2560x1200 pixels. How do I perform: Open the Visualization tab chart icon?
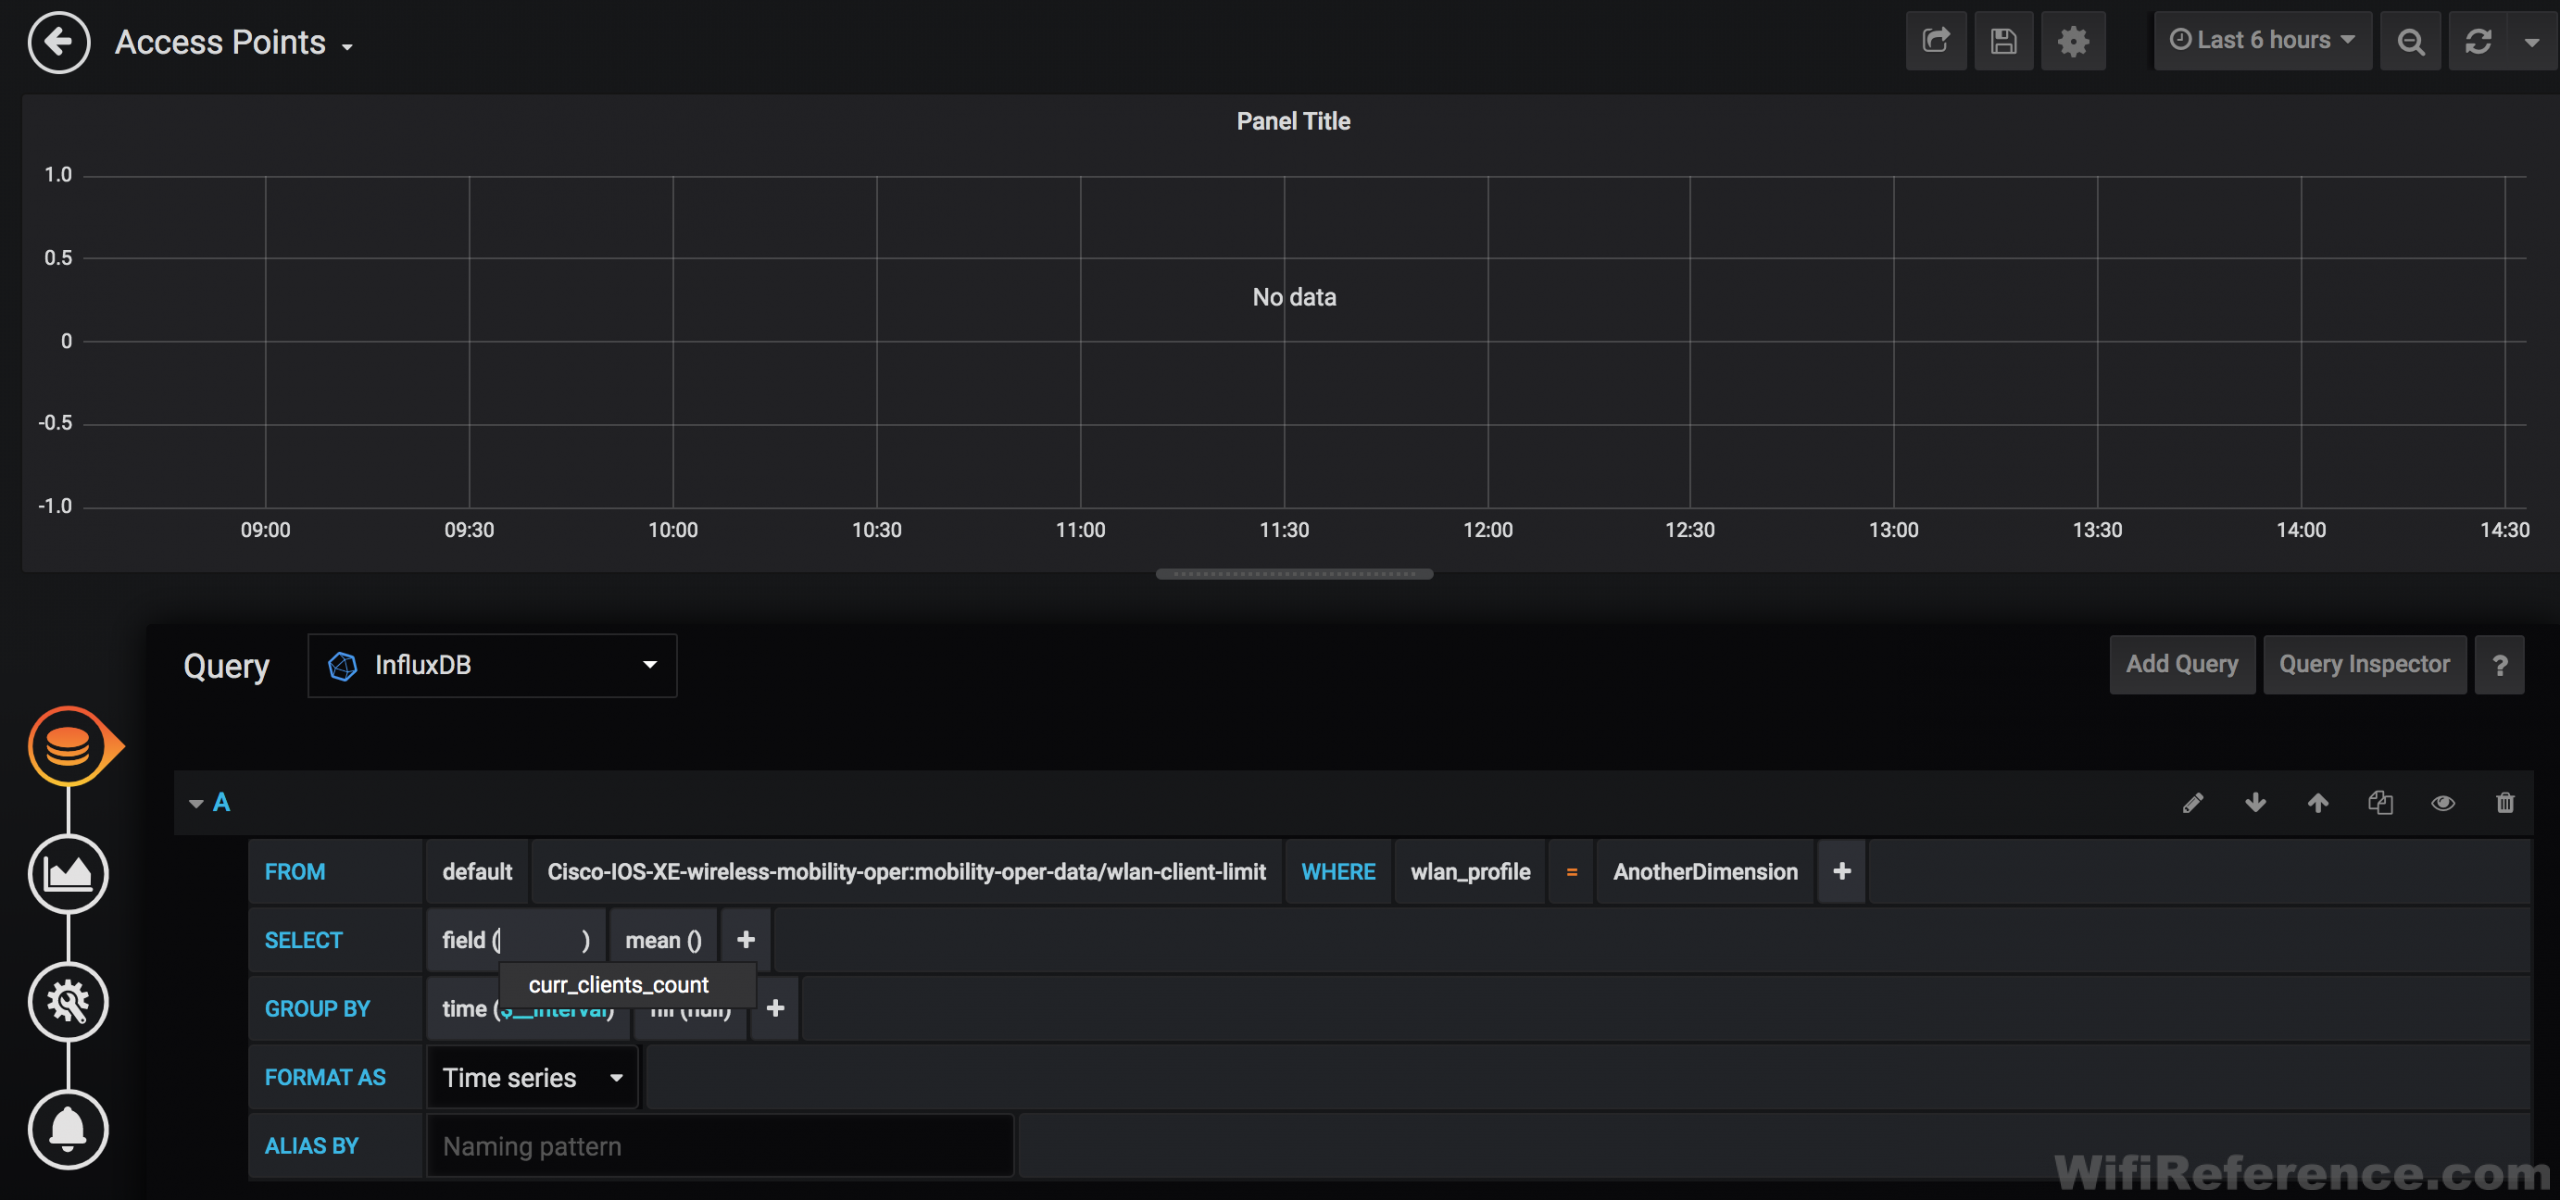68,874
